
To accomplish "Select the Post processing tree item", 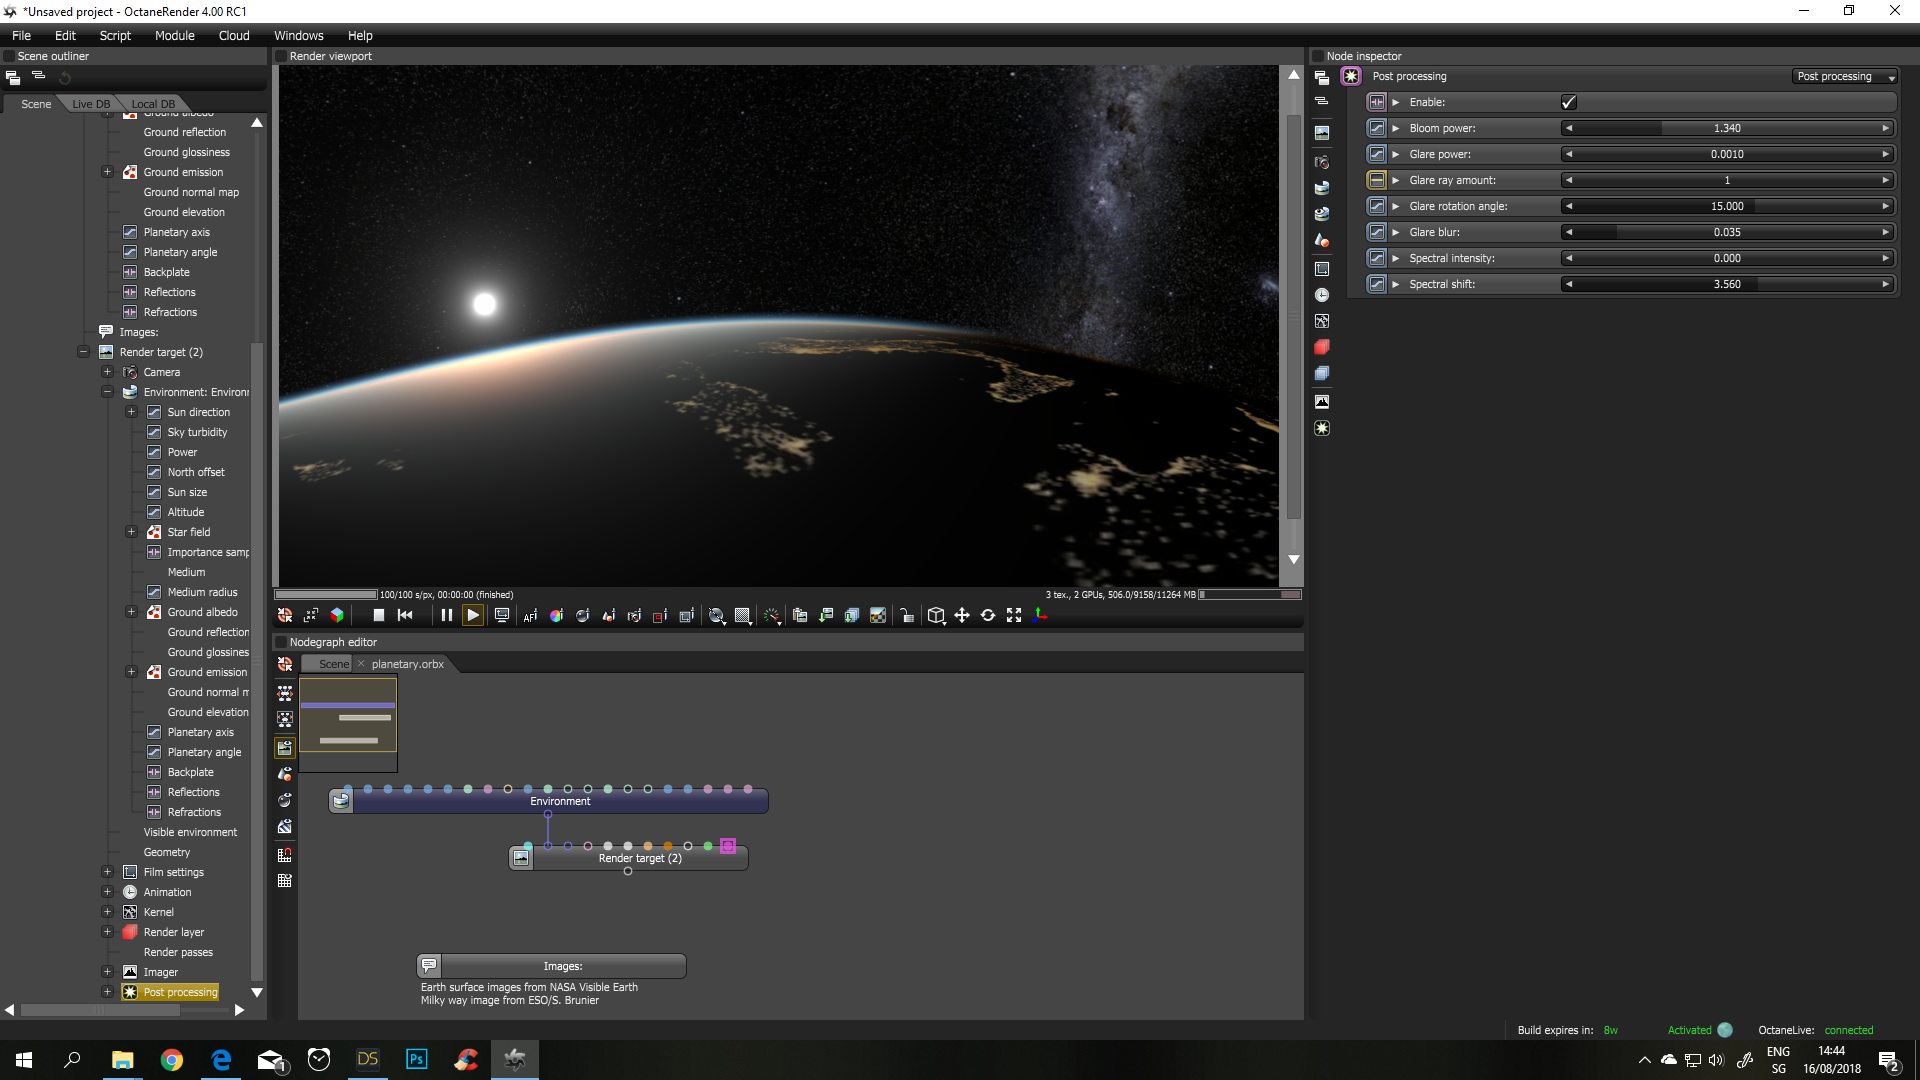I will (180, 992).
